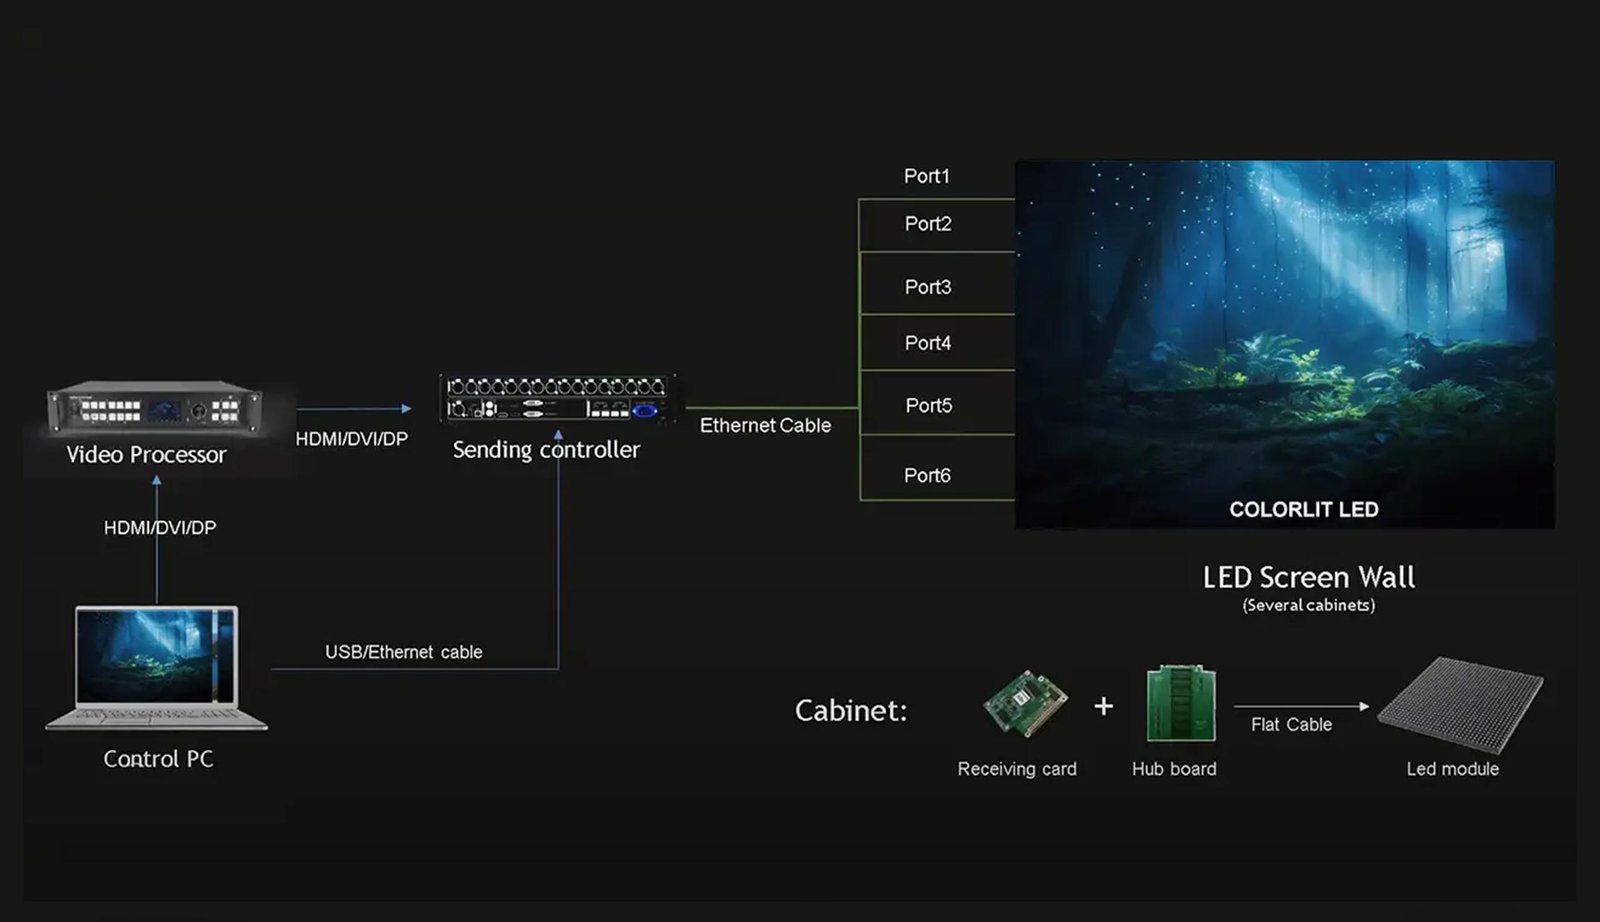
Task: Select the Port1 label
Action: tap(926, 176)
